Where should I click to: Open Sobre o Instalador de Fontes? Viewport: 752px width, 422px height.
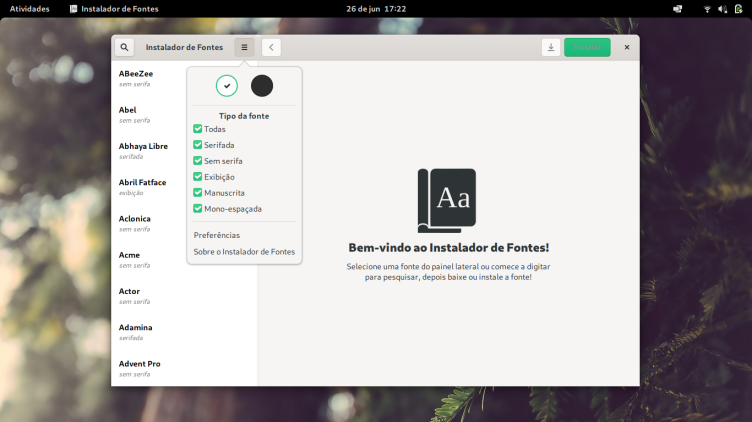[244, 252]
